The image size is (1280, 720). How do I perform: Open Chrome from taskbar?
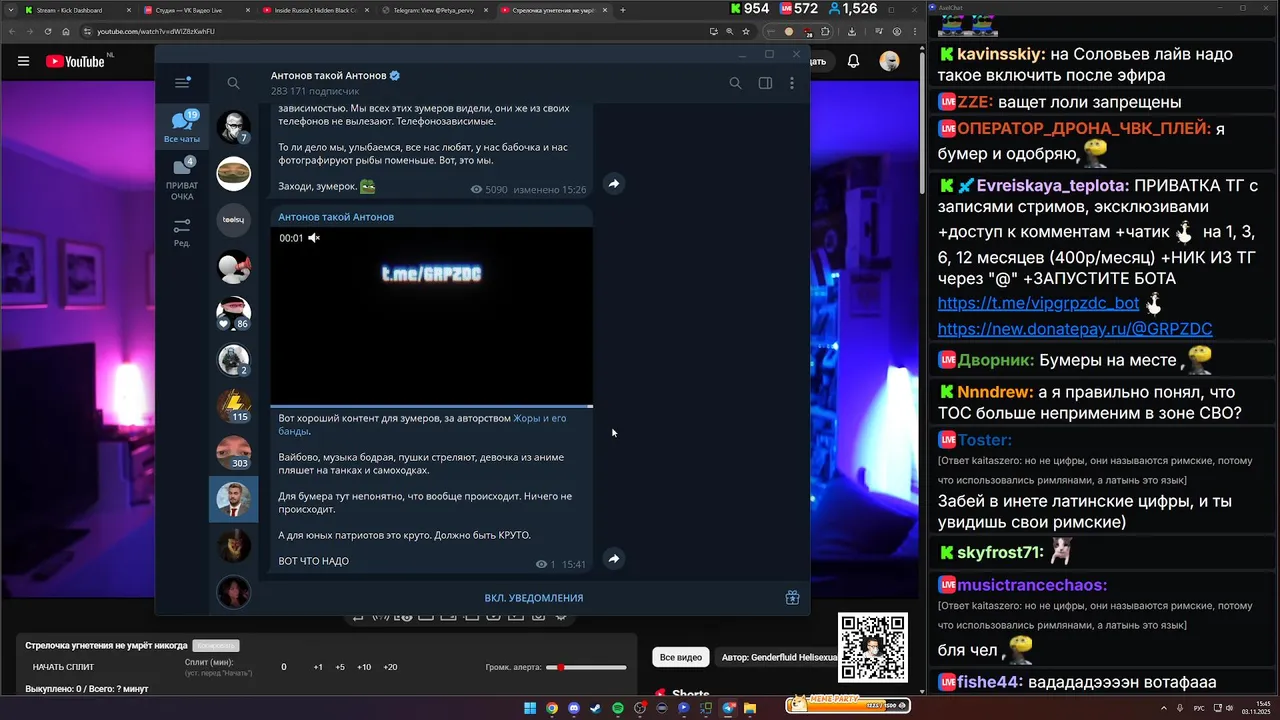551,708
